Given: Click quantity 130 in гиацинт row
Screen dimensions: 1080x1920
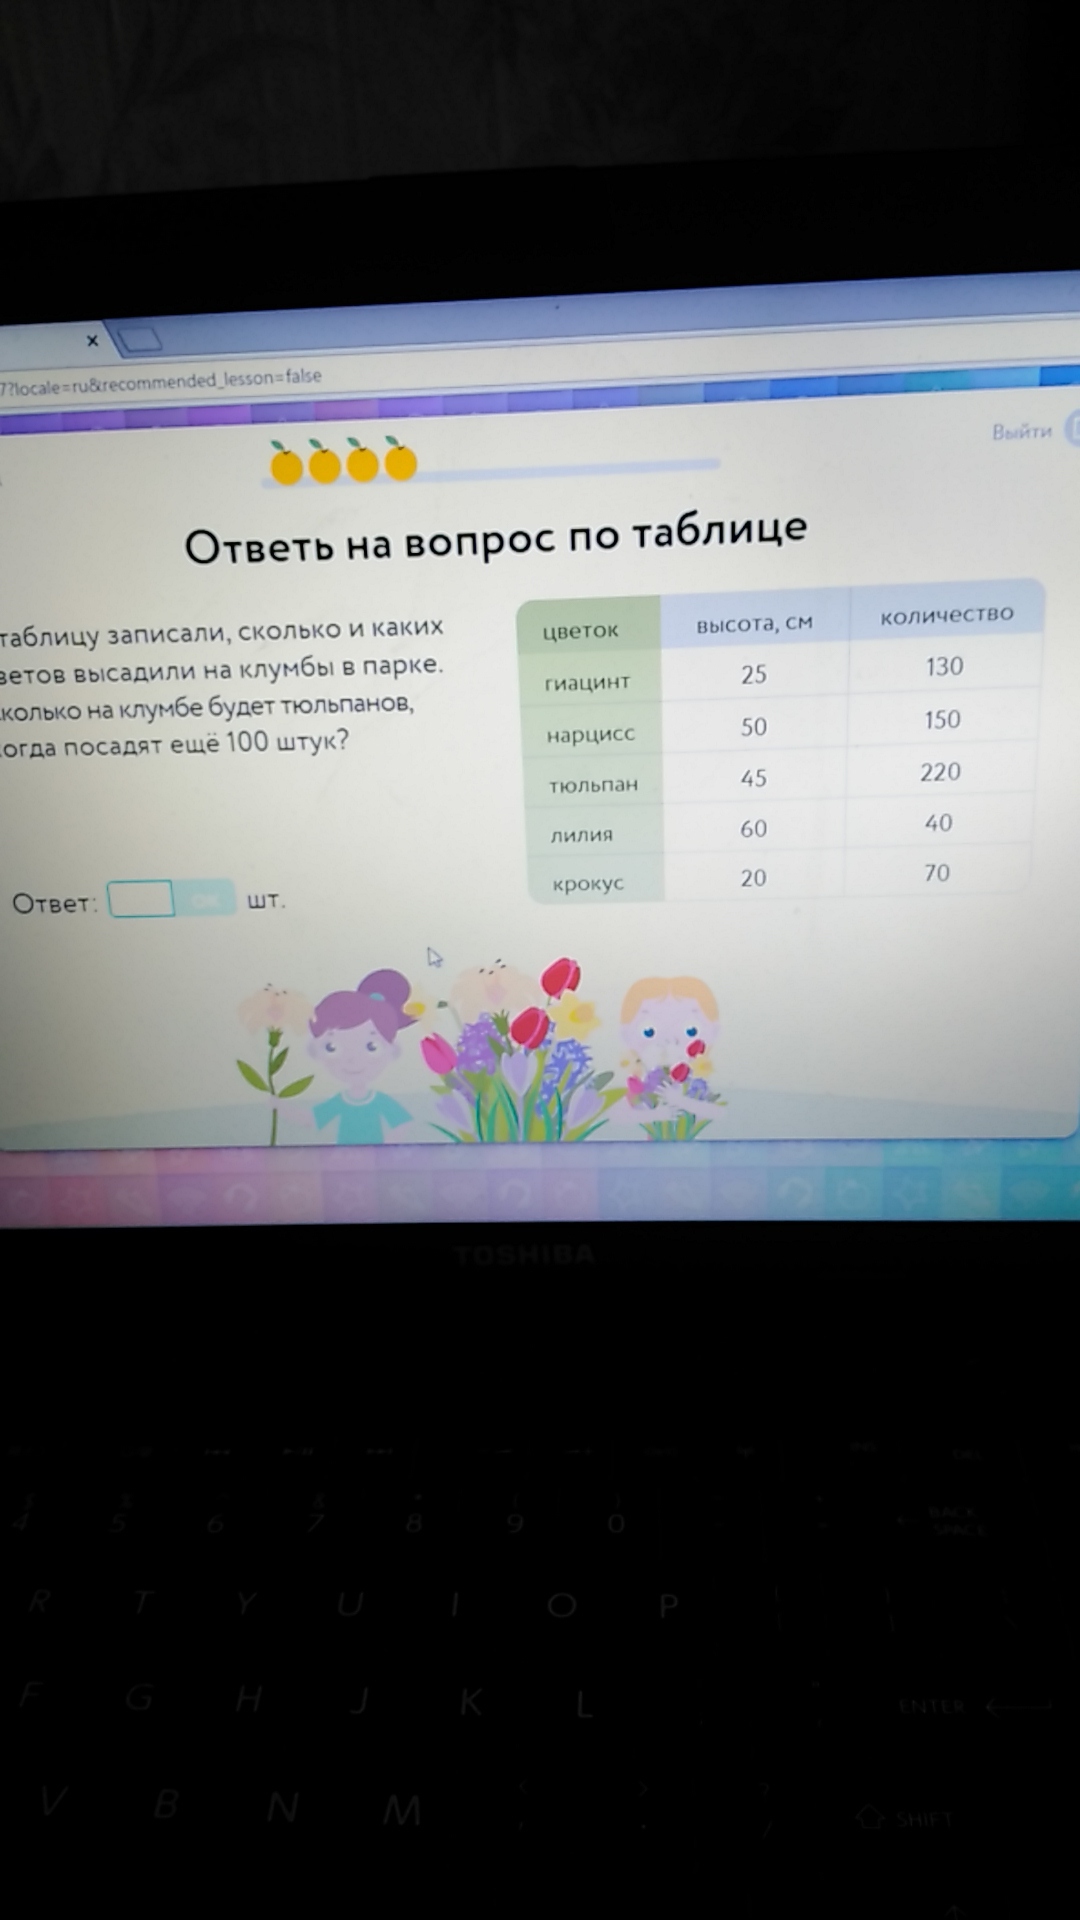Looking at the screenshot, I should point(944,667).
